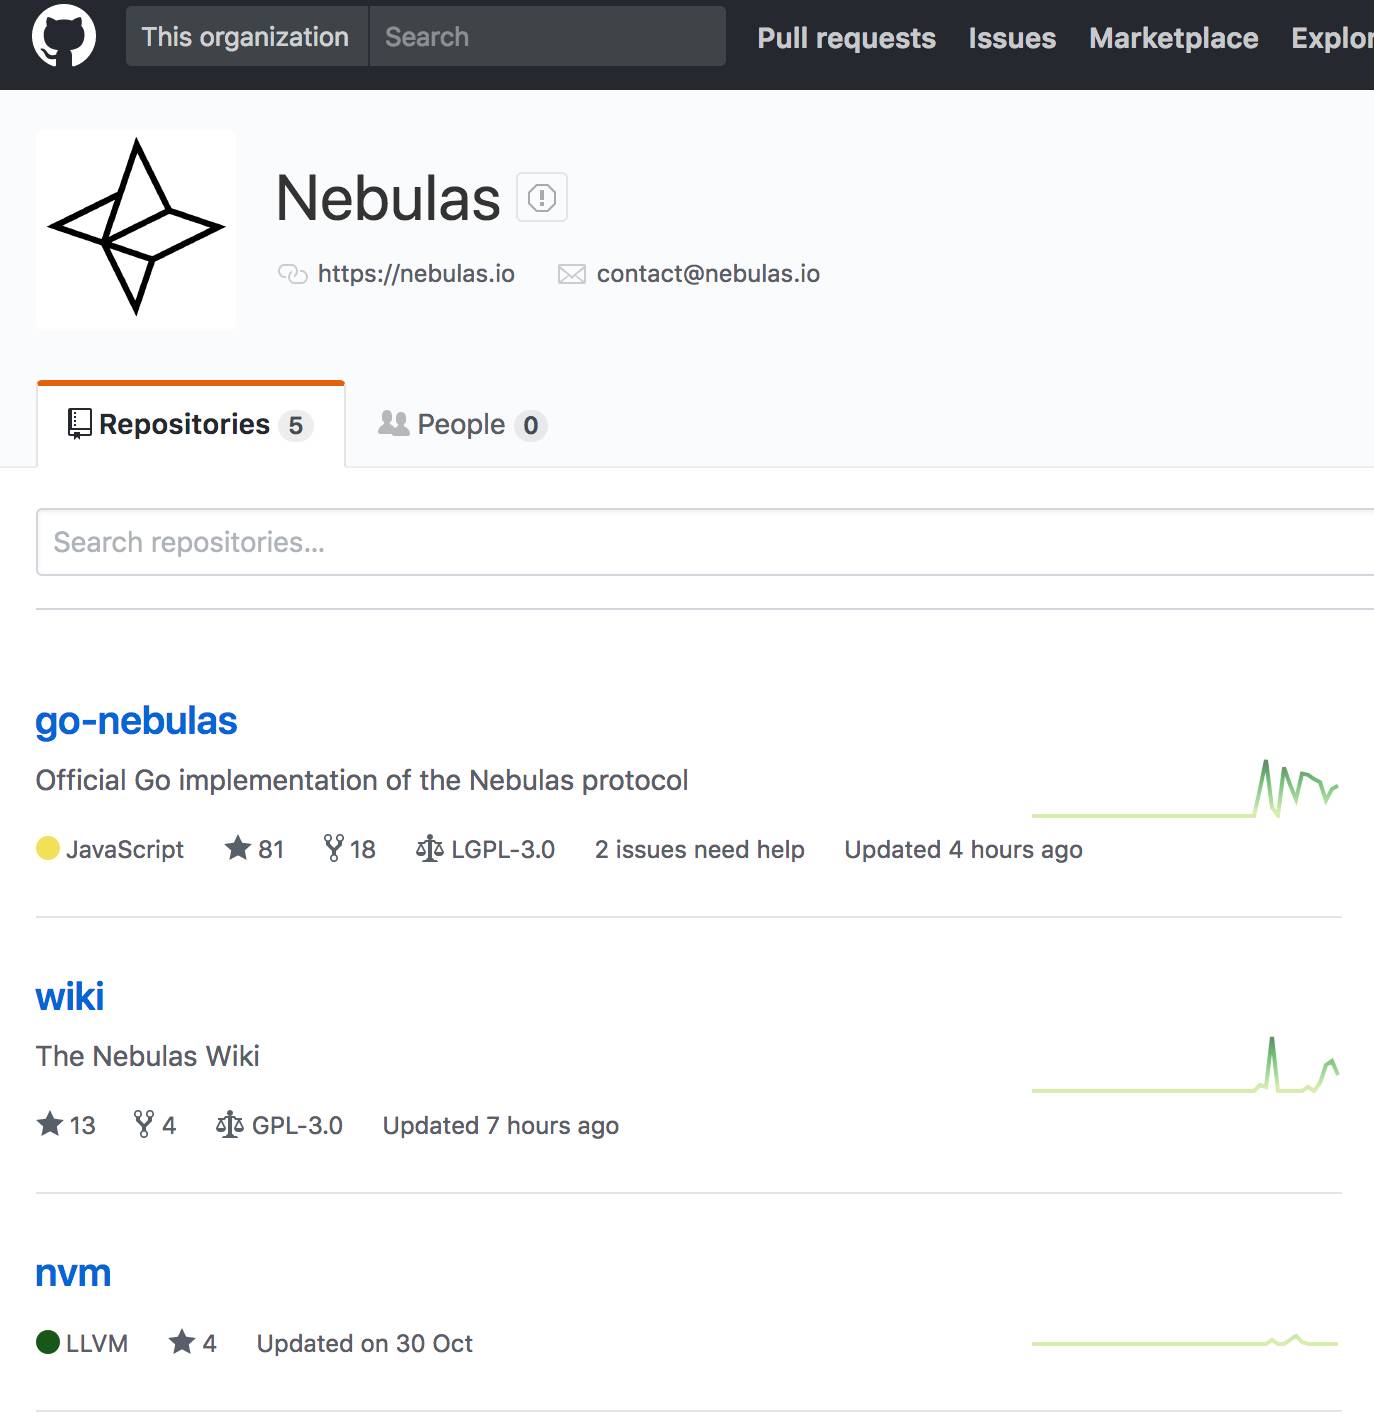Click the People count badge 0

pos(531,426)
